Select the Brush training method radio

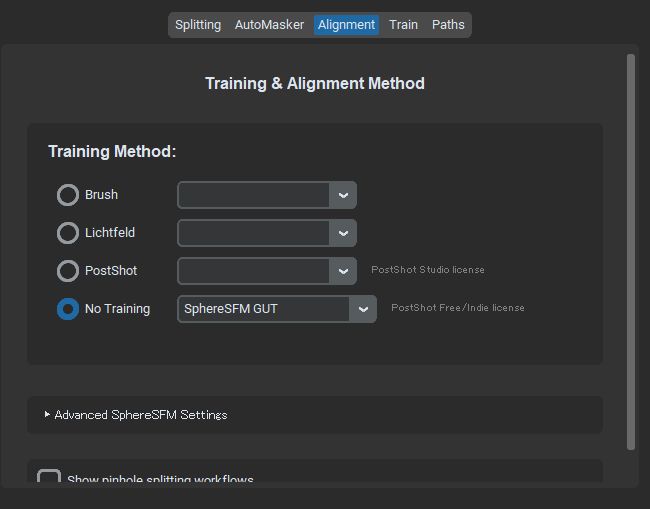(68, 195)
